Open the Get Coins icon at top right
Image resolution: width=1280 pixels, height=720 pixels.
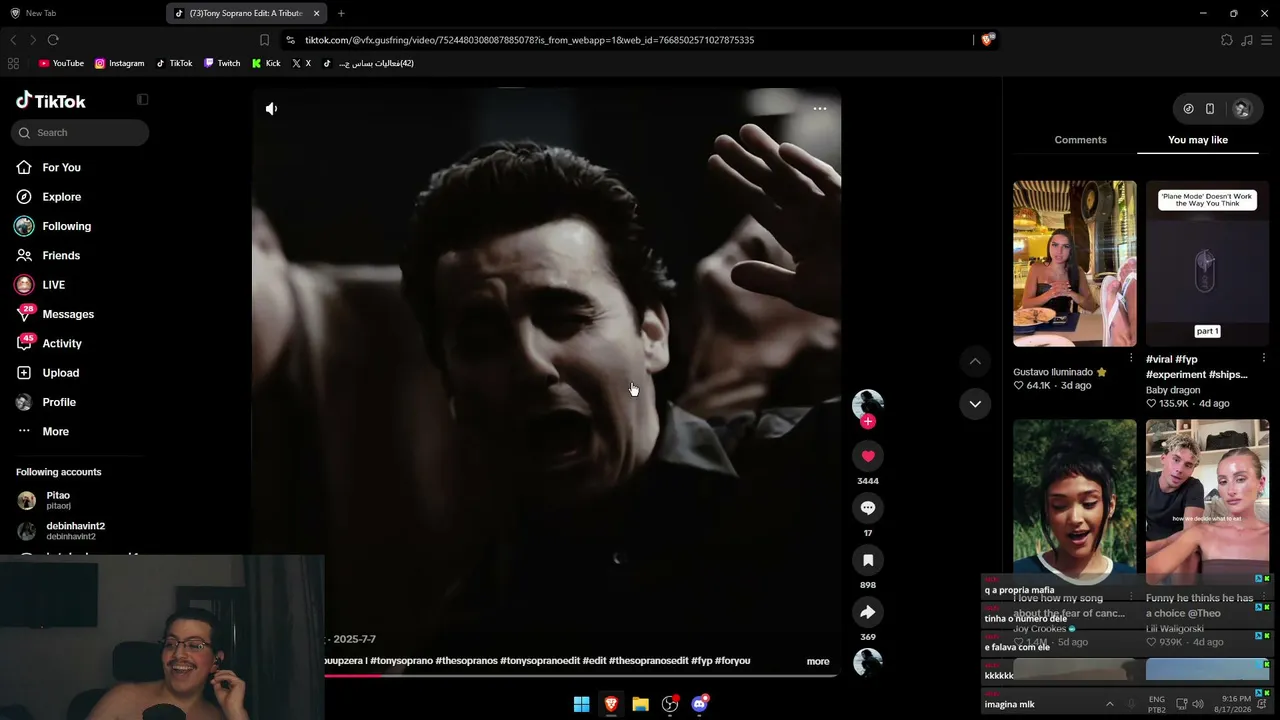(x=1188, y=109)
